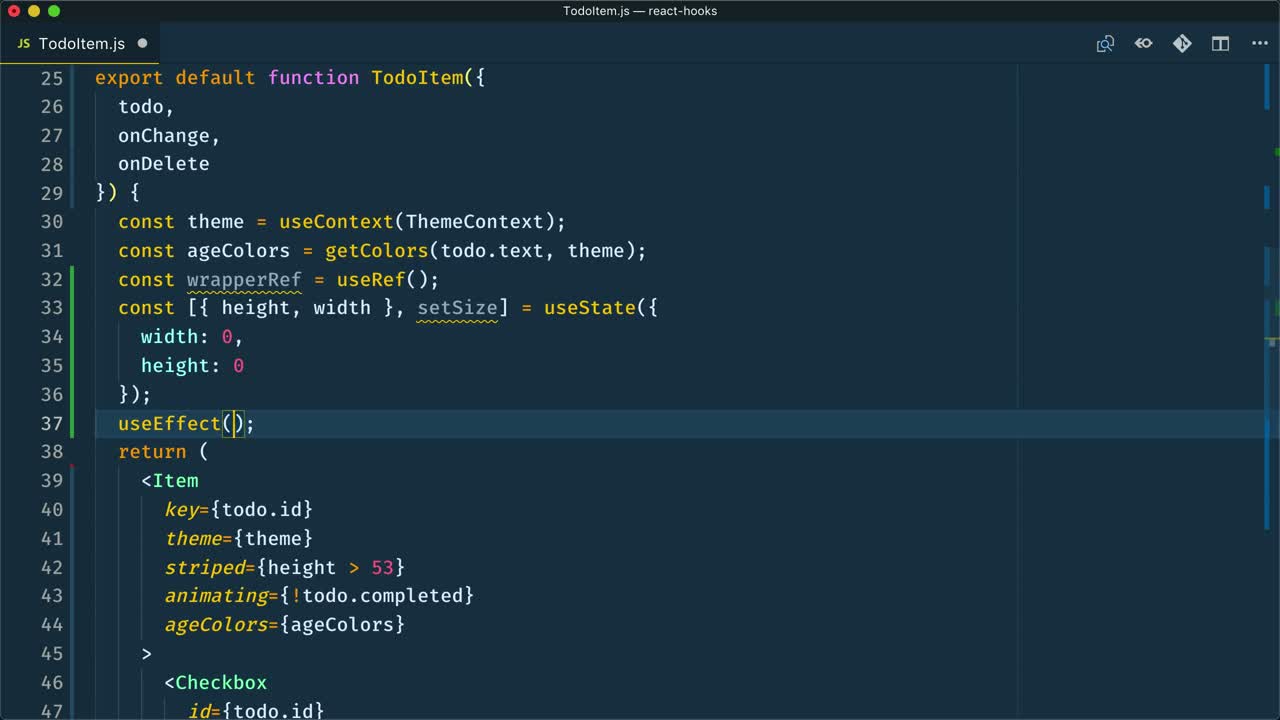
Task: Click the yellow JS language icon on the tab
Action: (x=22, y=43)
